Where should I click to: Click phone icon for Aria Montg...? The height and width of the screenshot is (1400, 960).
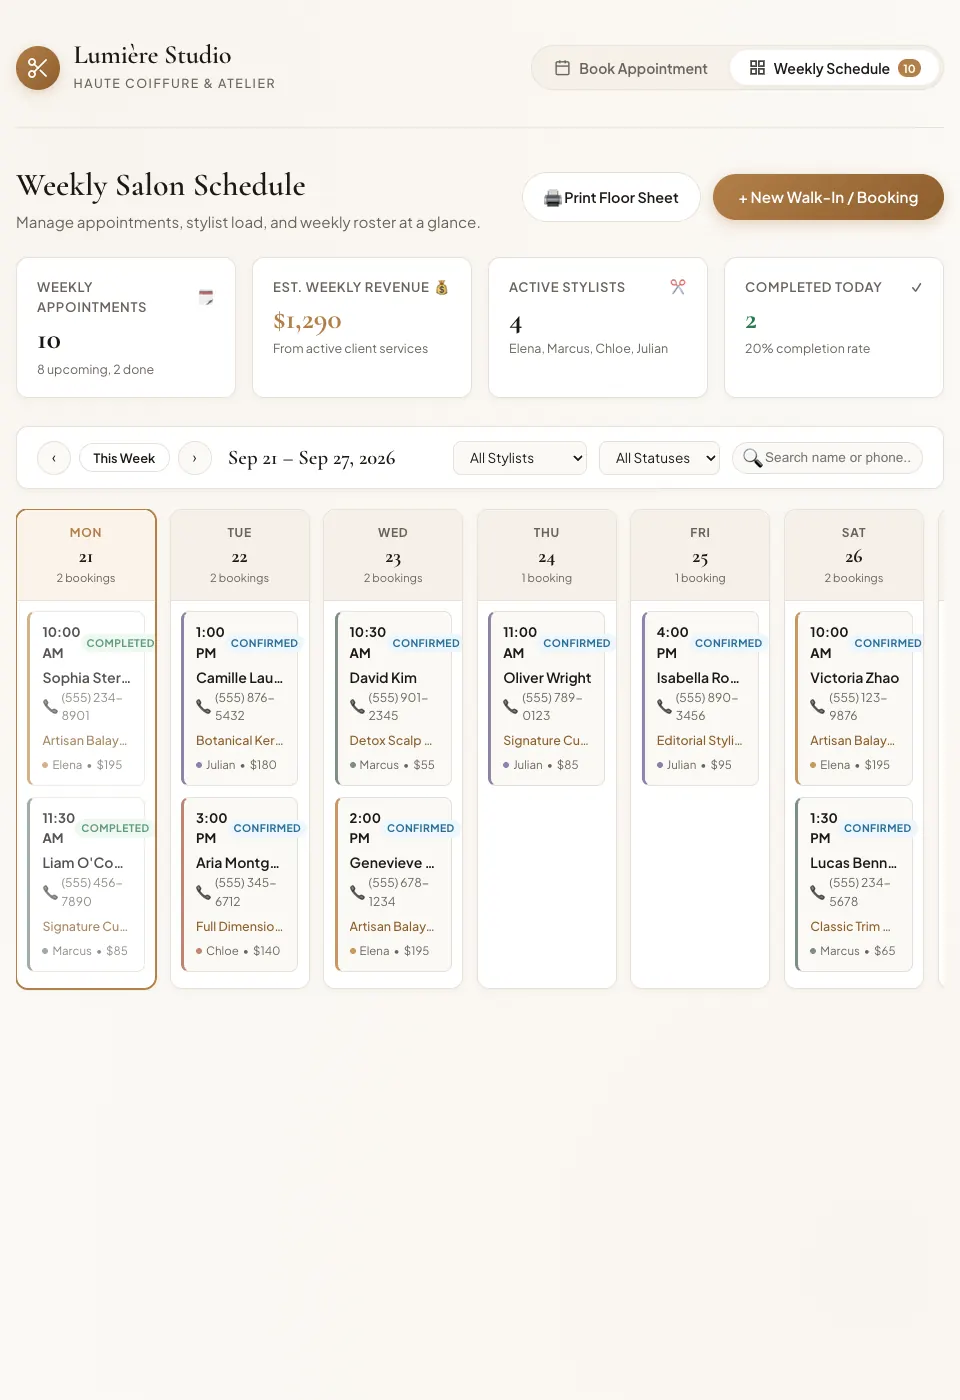click(204, 892)
